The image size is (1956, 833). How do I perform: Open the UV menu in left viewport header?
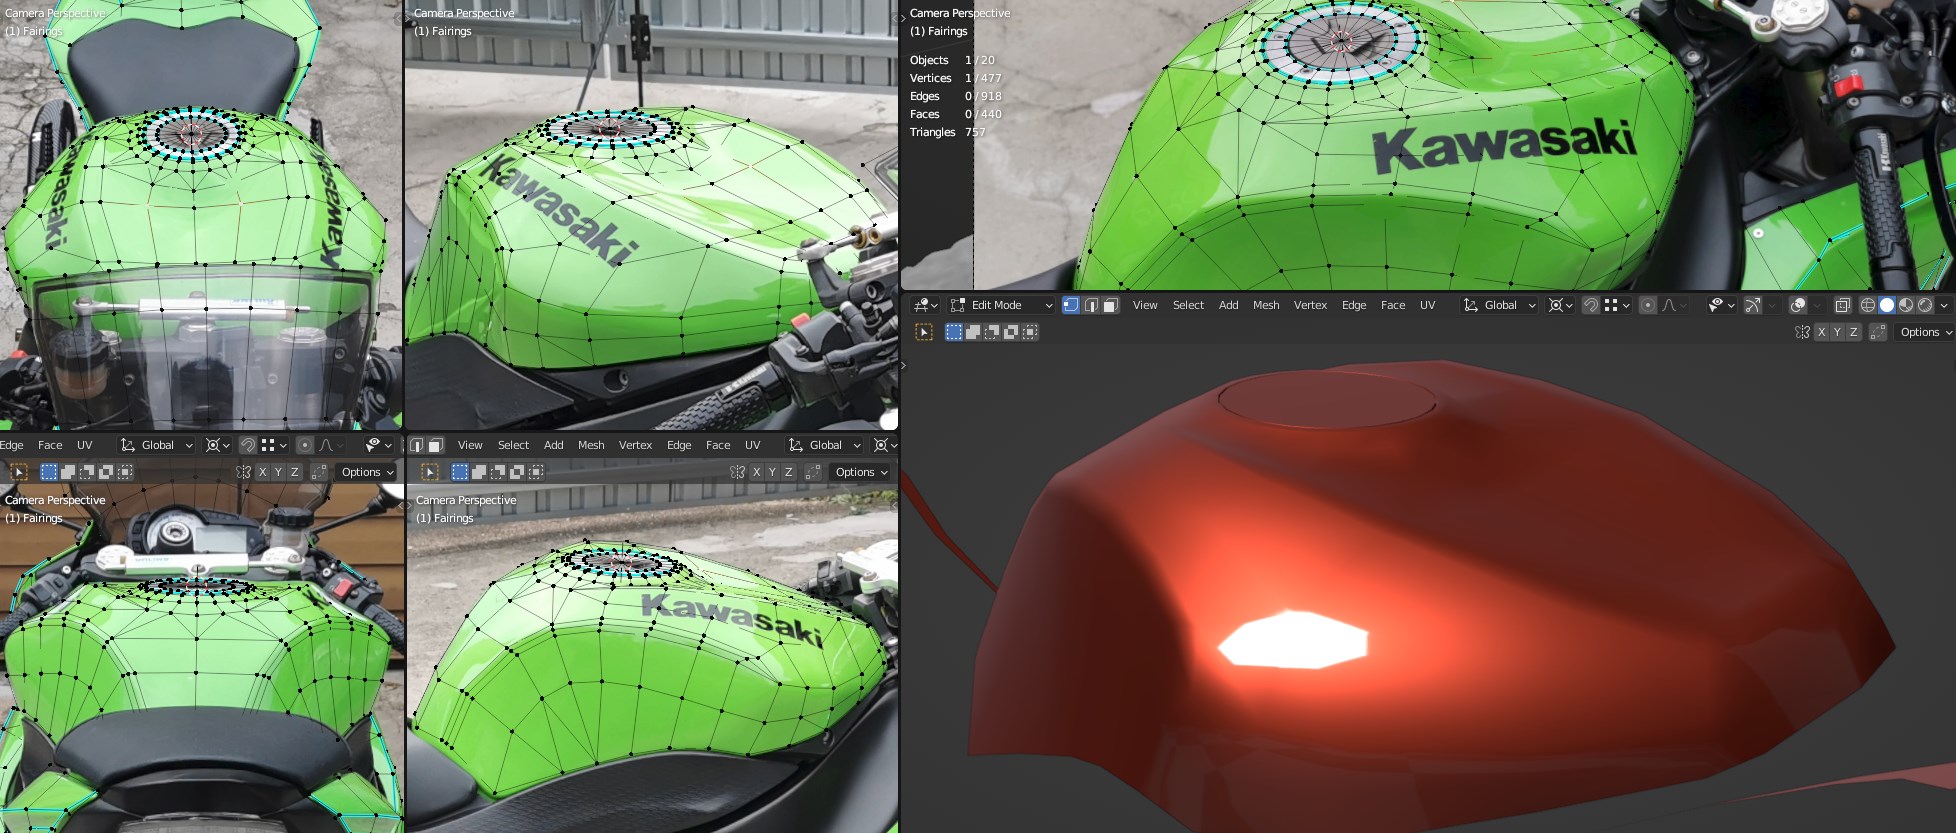pos(85,445)
